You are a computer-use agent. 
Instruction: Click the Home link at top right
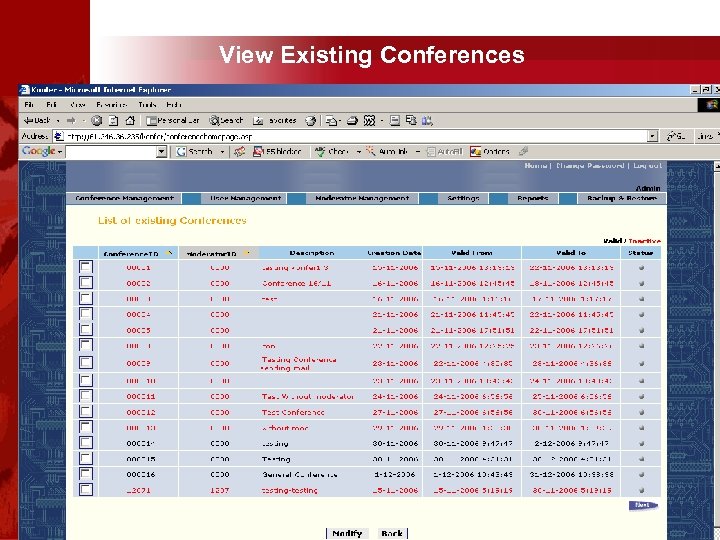coord(535,165)
